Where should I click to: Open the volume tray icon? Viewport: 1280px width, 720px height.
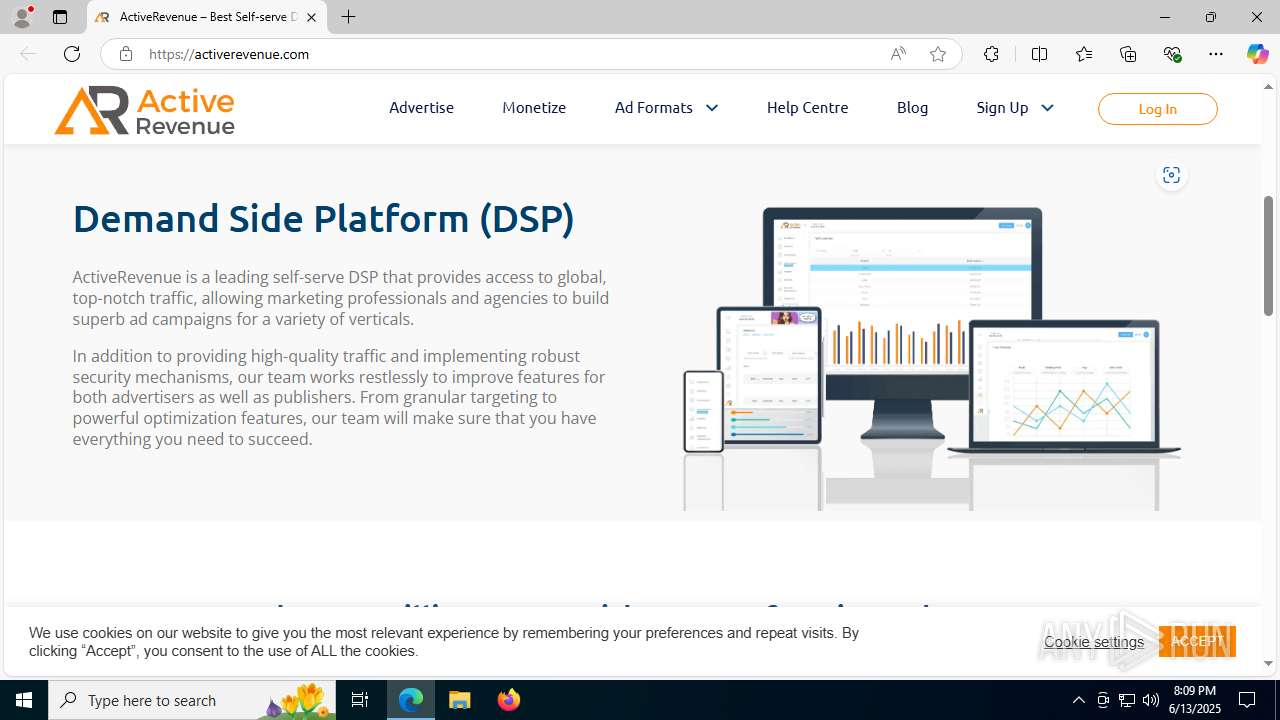(1151, 700)
